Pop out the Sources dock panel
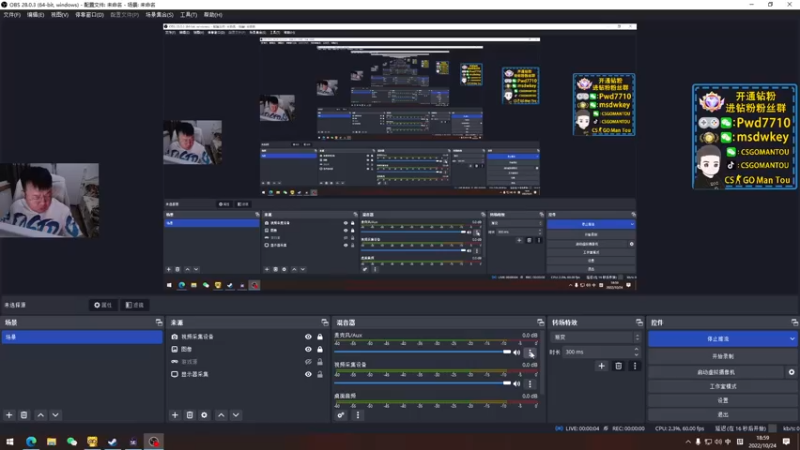The image size is (800, 450). coord(324,322)
